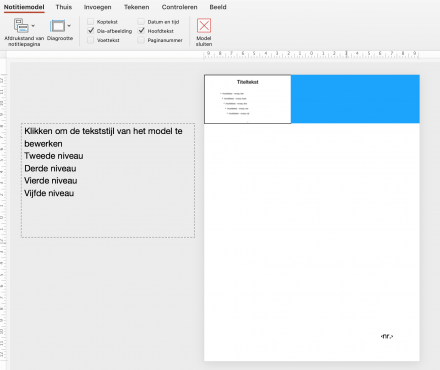Image resolution: width=440 pixels, height=370 pixels.
Task: Enable the Voettekst checkbox
Action: (90, 40)
